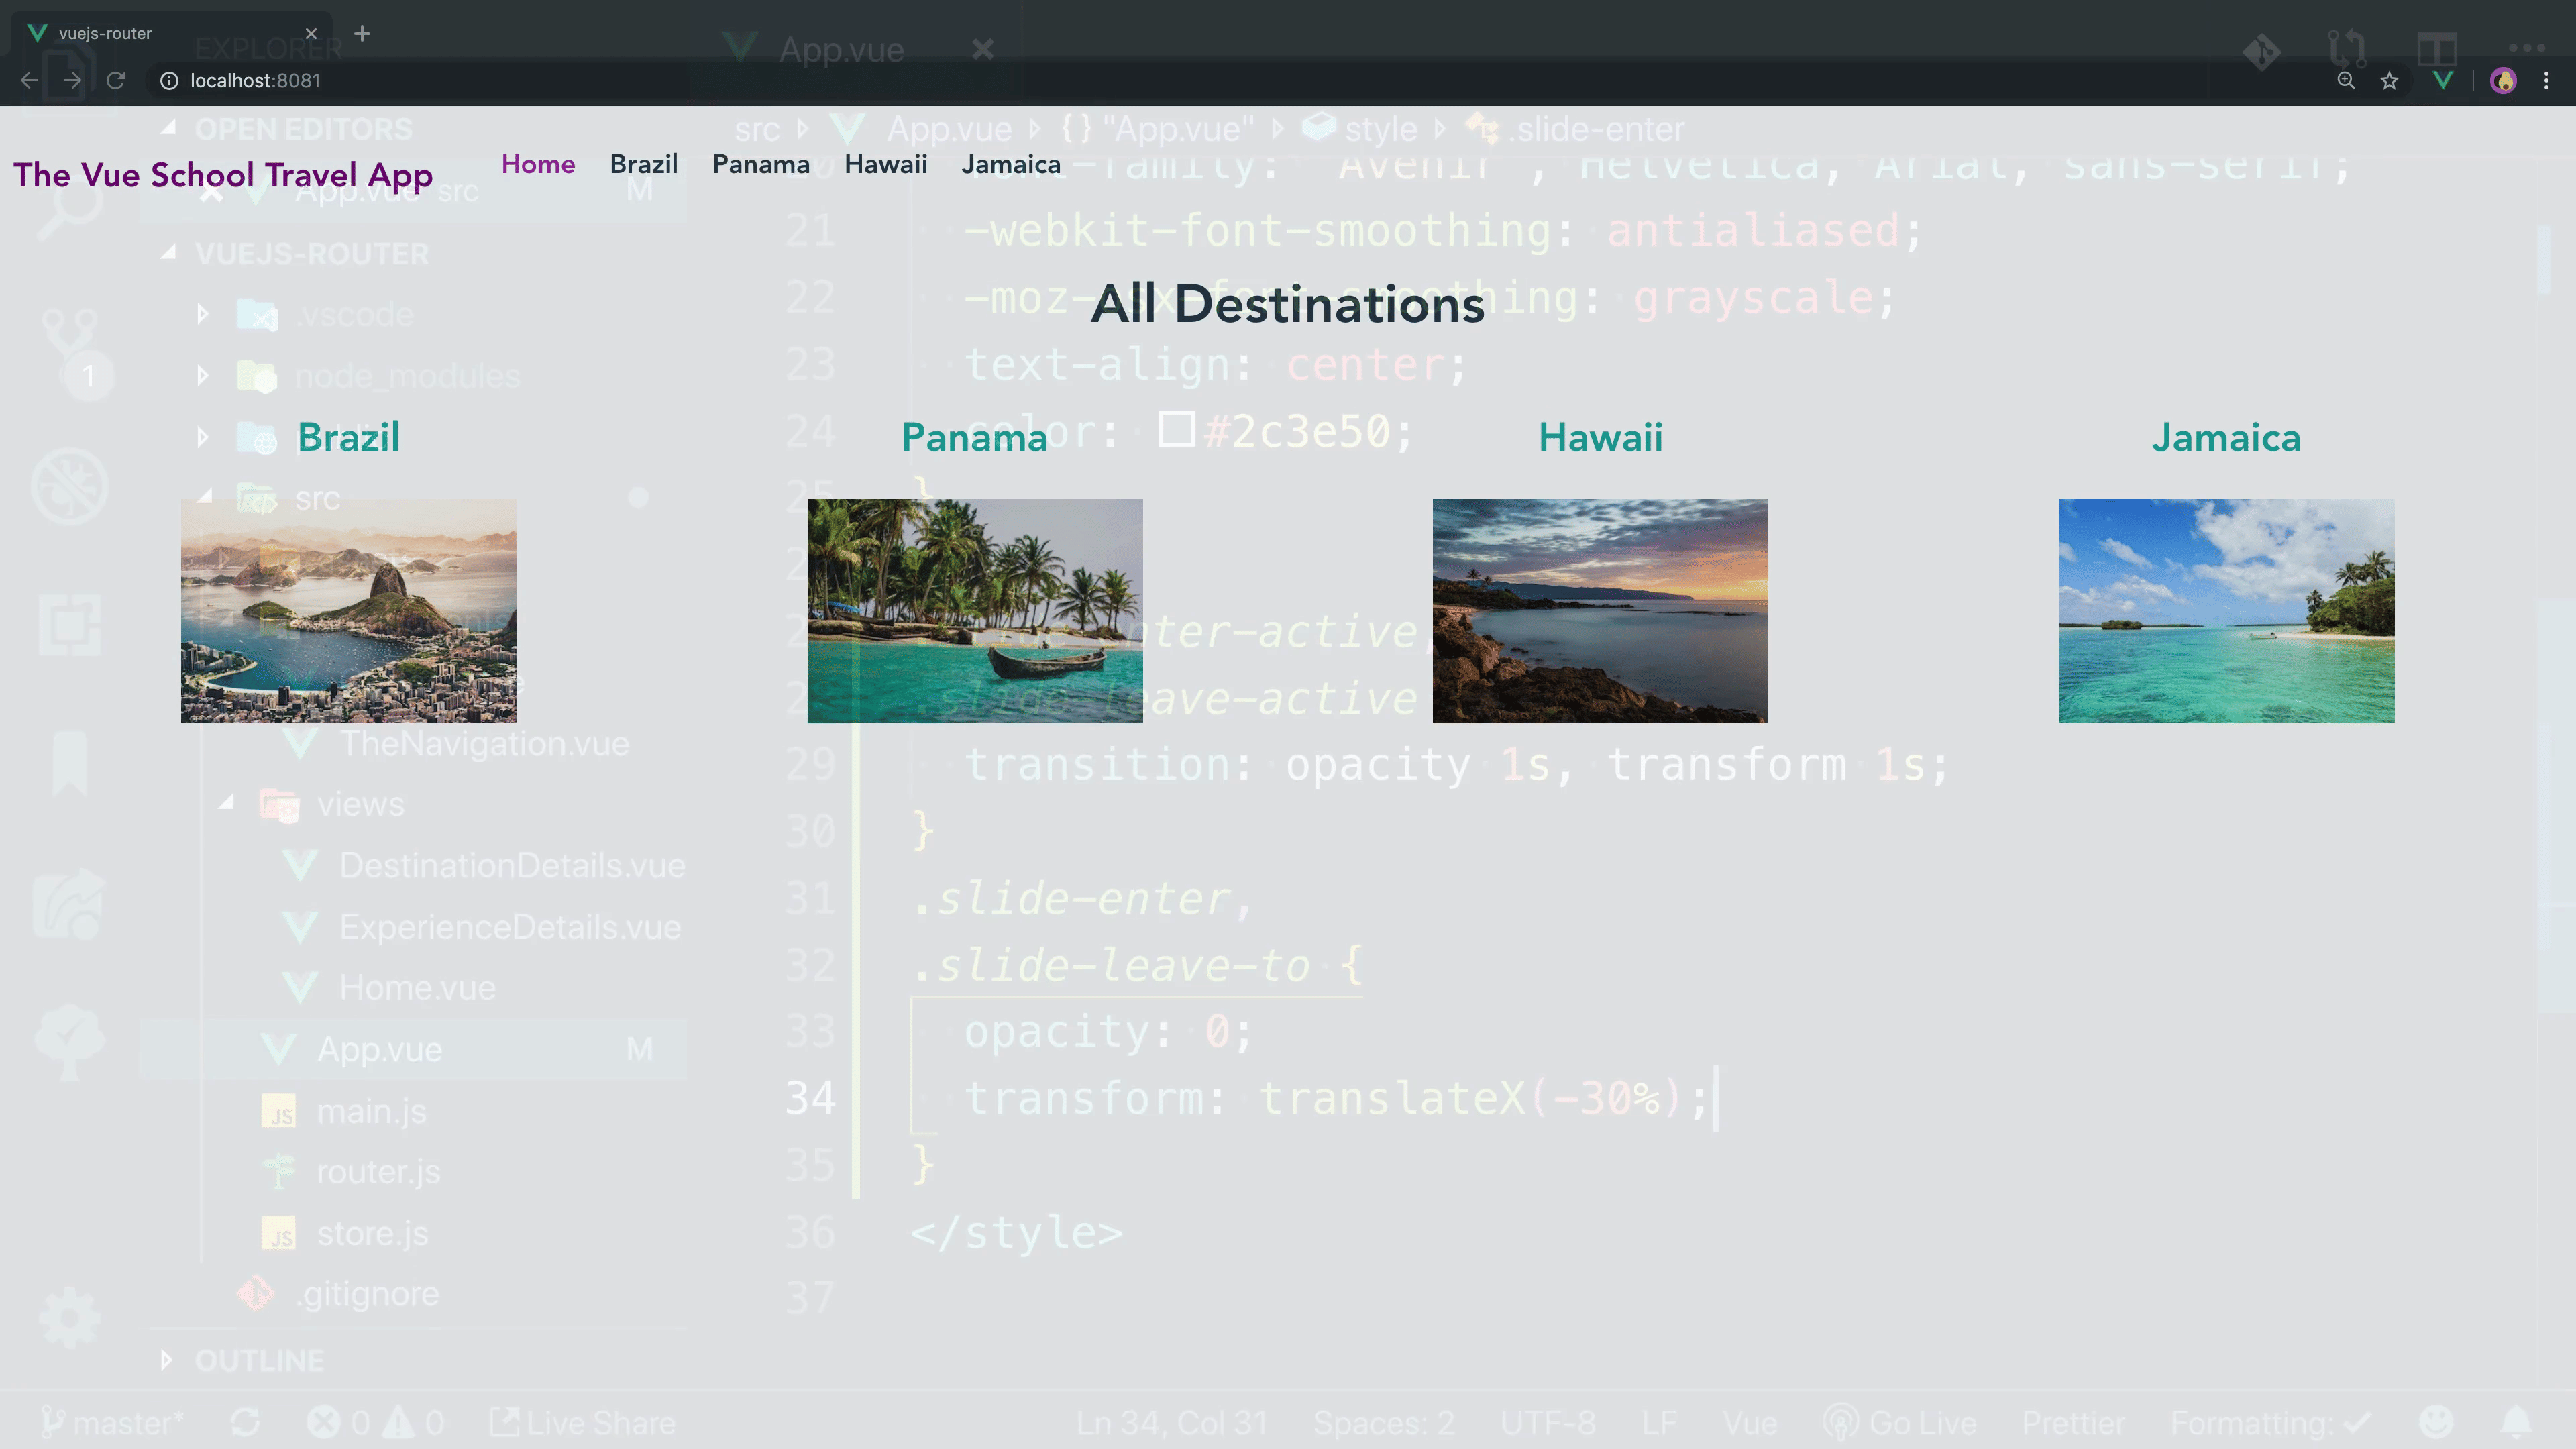Open the Hawaii destination heading
Viewport: 2576px width, 1449px height.
(x=1600, y=437)
